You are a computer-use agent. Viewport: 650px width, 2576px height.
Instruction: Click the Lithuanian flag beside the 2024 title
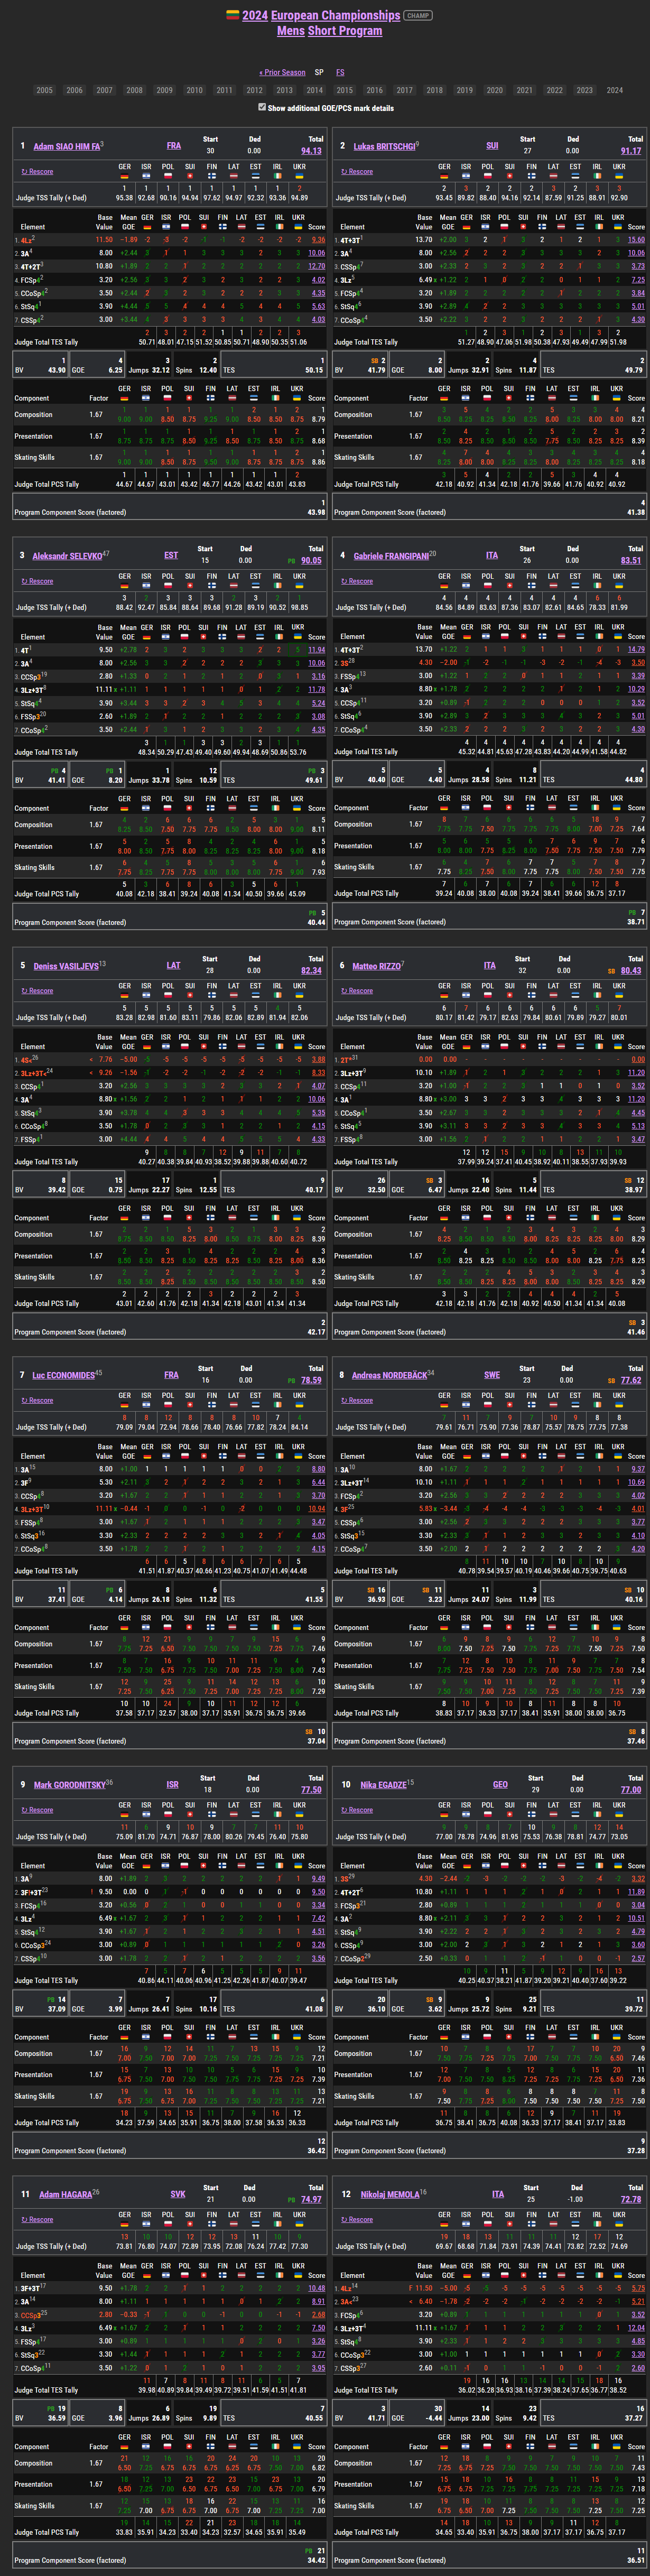[x=232, y=16]
